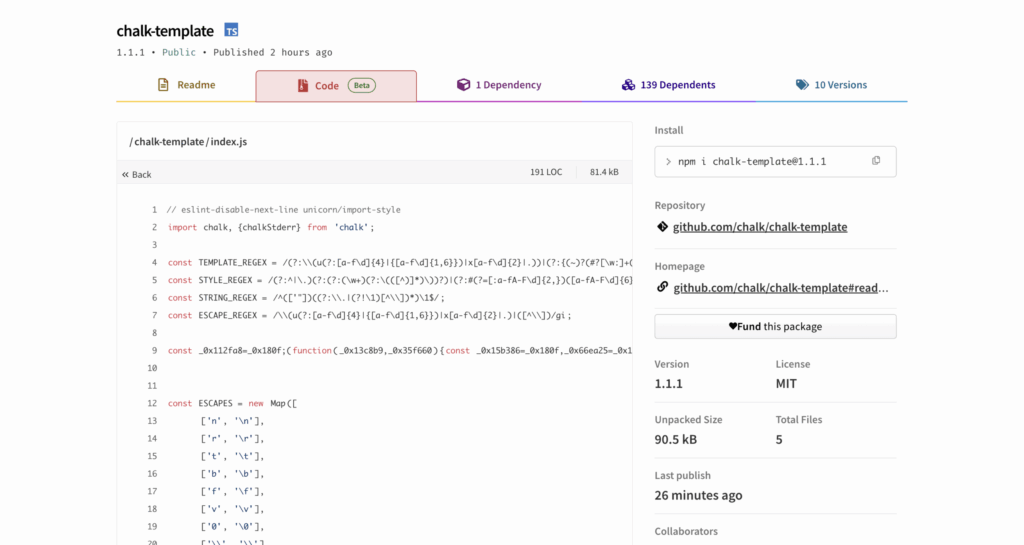Click line number 12 in gutter
1024x545 pixels.
point(152,403)
